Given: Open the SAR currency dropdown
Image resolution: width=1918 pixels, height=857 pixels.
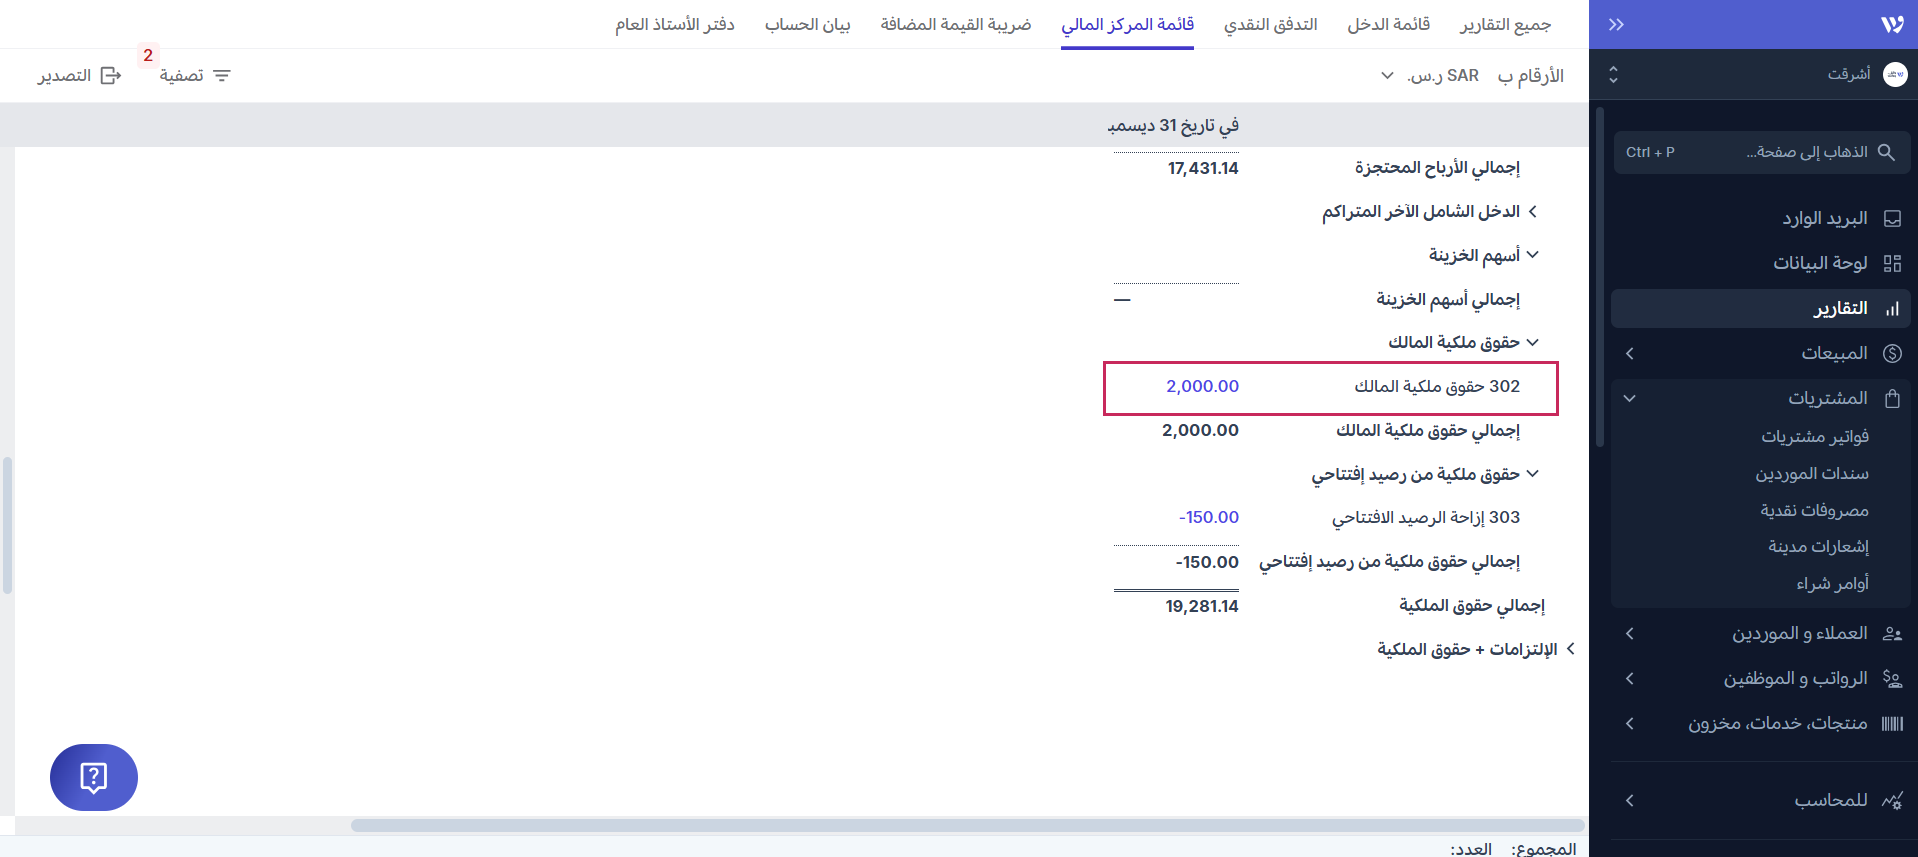Looking at the screenshot, I should [x=1387, y=76].
